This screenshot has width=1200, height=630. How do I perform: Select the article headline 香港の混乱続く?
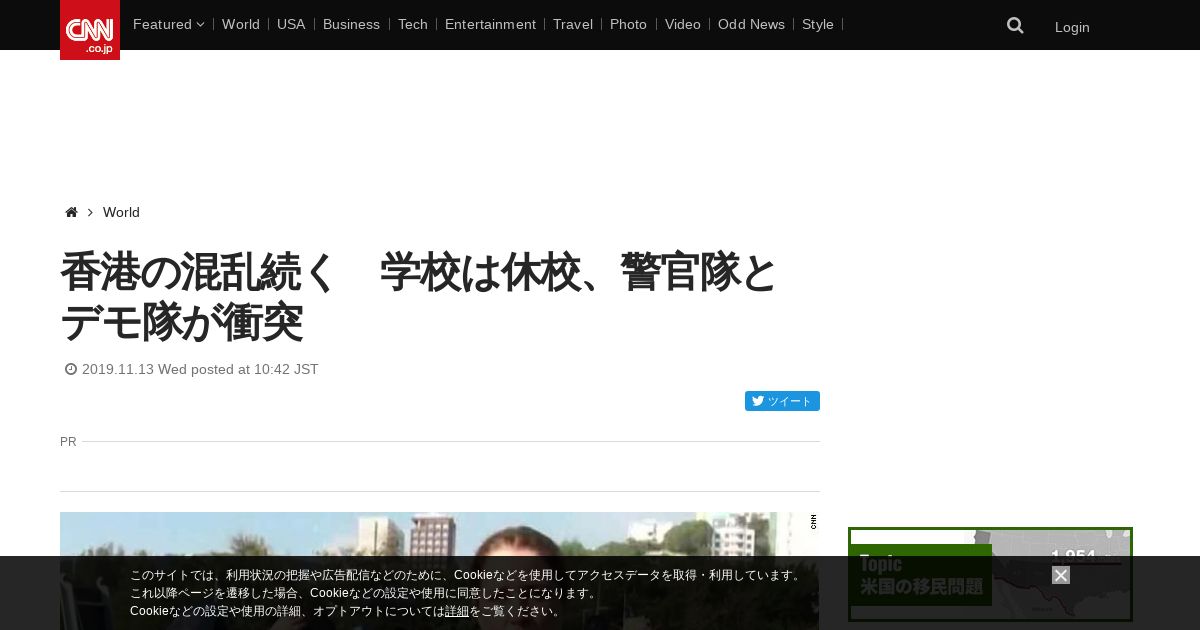(419, 297)
